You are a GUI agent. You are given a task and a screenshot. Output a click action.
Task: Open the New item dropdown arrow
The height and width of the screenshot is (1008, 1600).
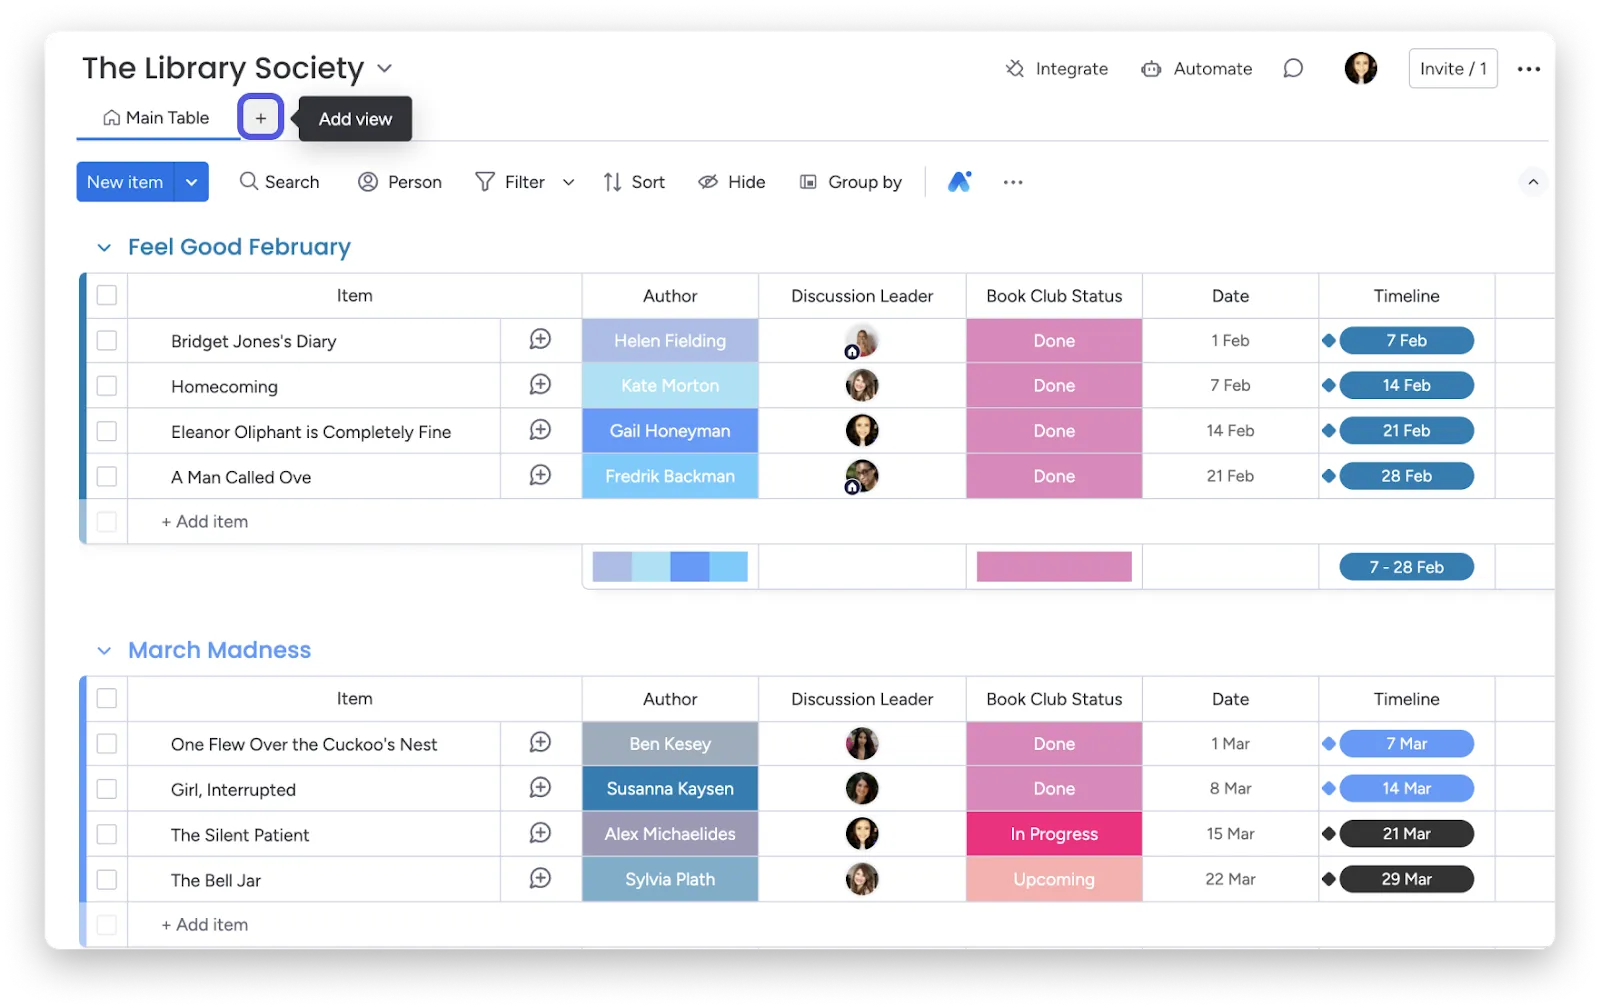(191, 182)
